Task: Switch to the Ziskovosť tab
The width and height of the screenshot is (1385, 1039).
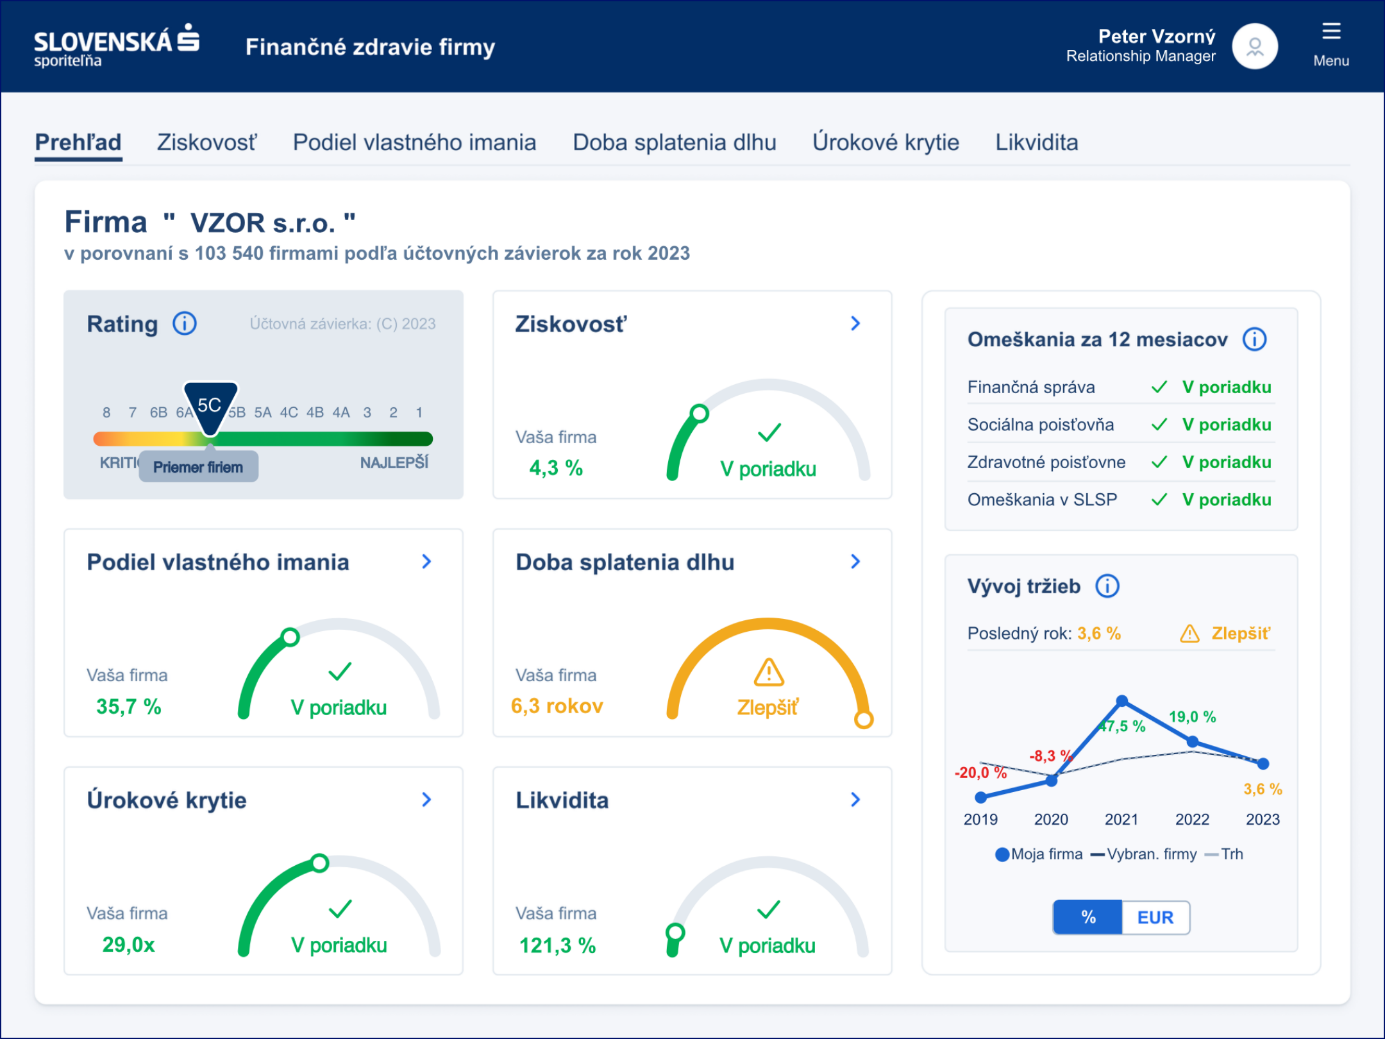Action: click(206, 142)
